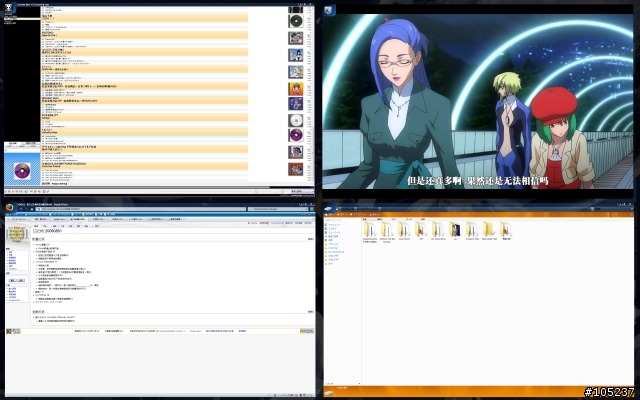Click the edit link beside the lower wiki section heading

click(x=311, y=311)
